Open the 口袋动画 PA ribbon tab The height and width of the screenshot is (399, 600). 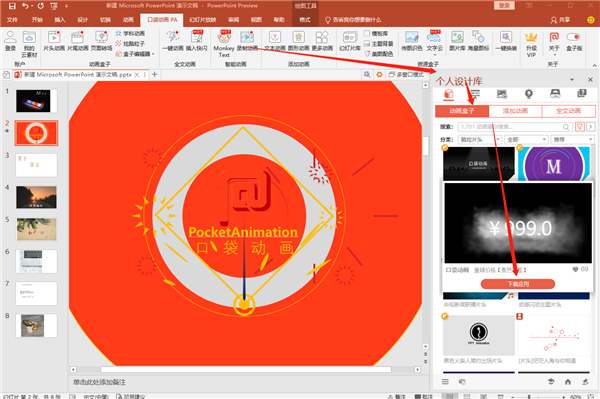162,20
